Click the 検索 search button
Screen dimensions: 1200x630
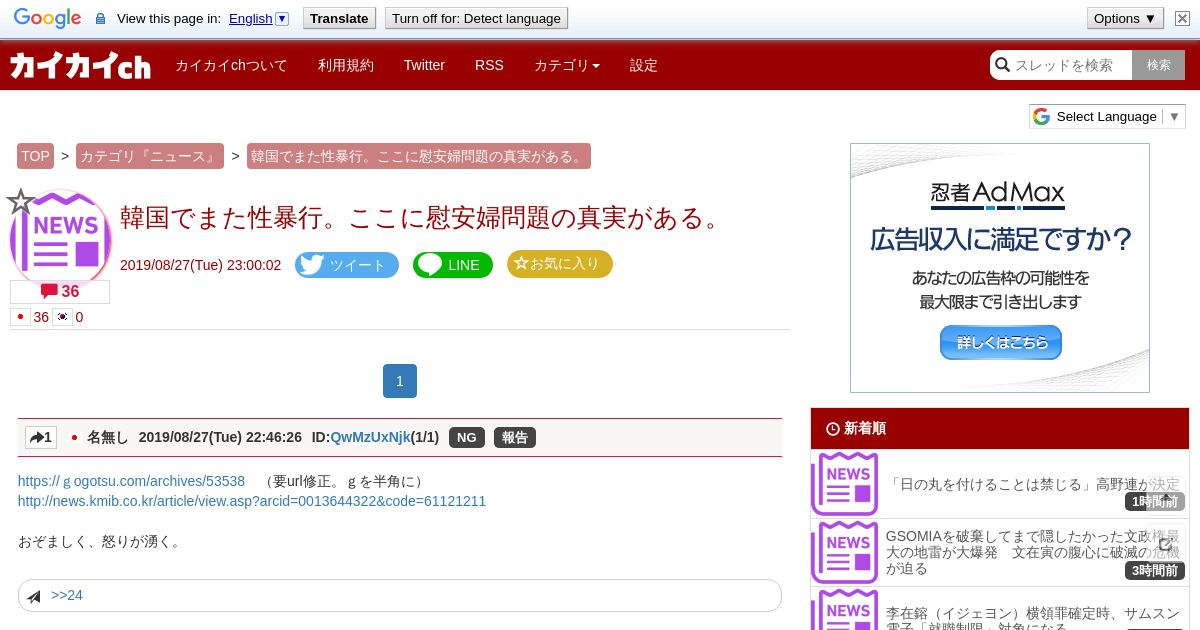1159,65
